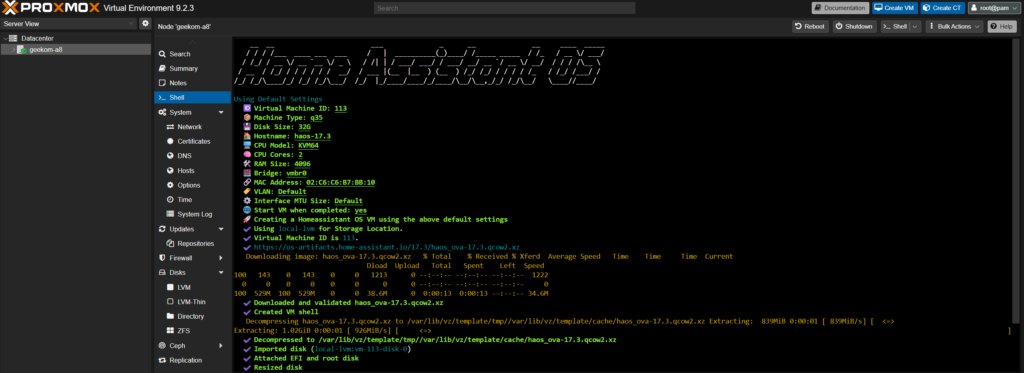Click the Updates refresh icon
The width and height of the screenshot is (1024, 373).
click(x=163, y=229)
